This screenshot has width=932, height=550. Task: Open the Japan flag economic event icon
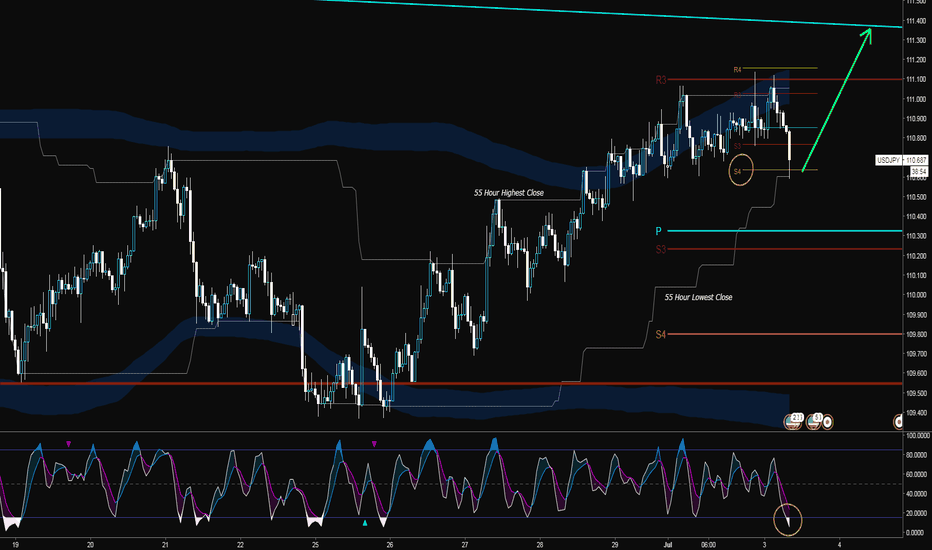coord(827,422)
